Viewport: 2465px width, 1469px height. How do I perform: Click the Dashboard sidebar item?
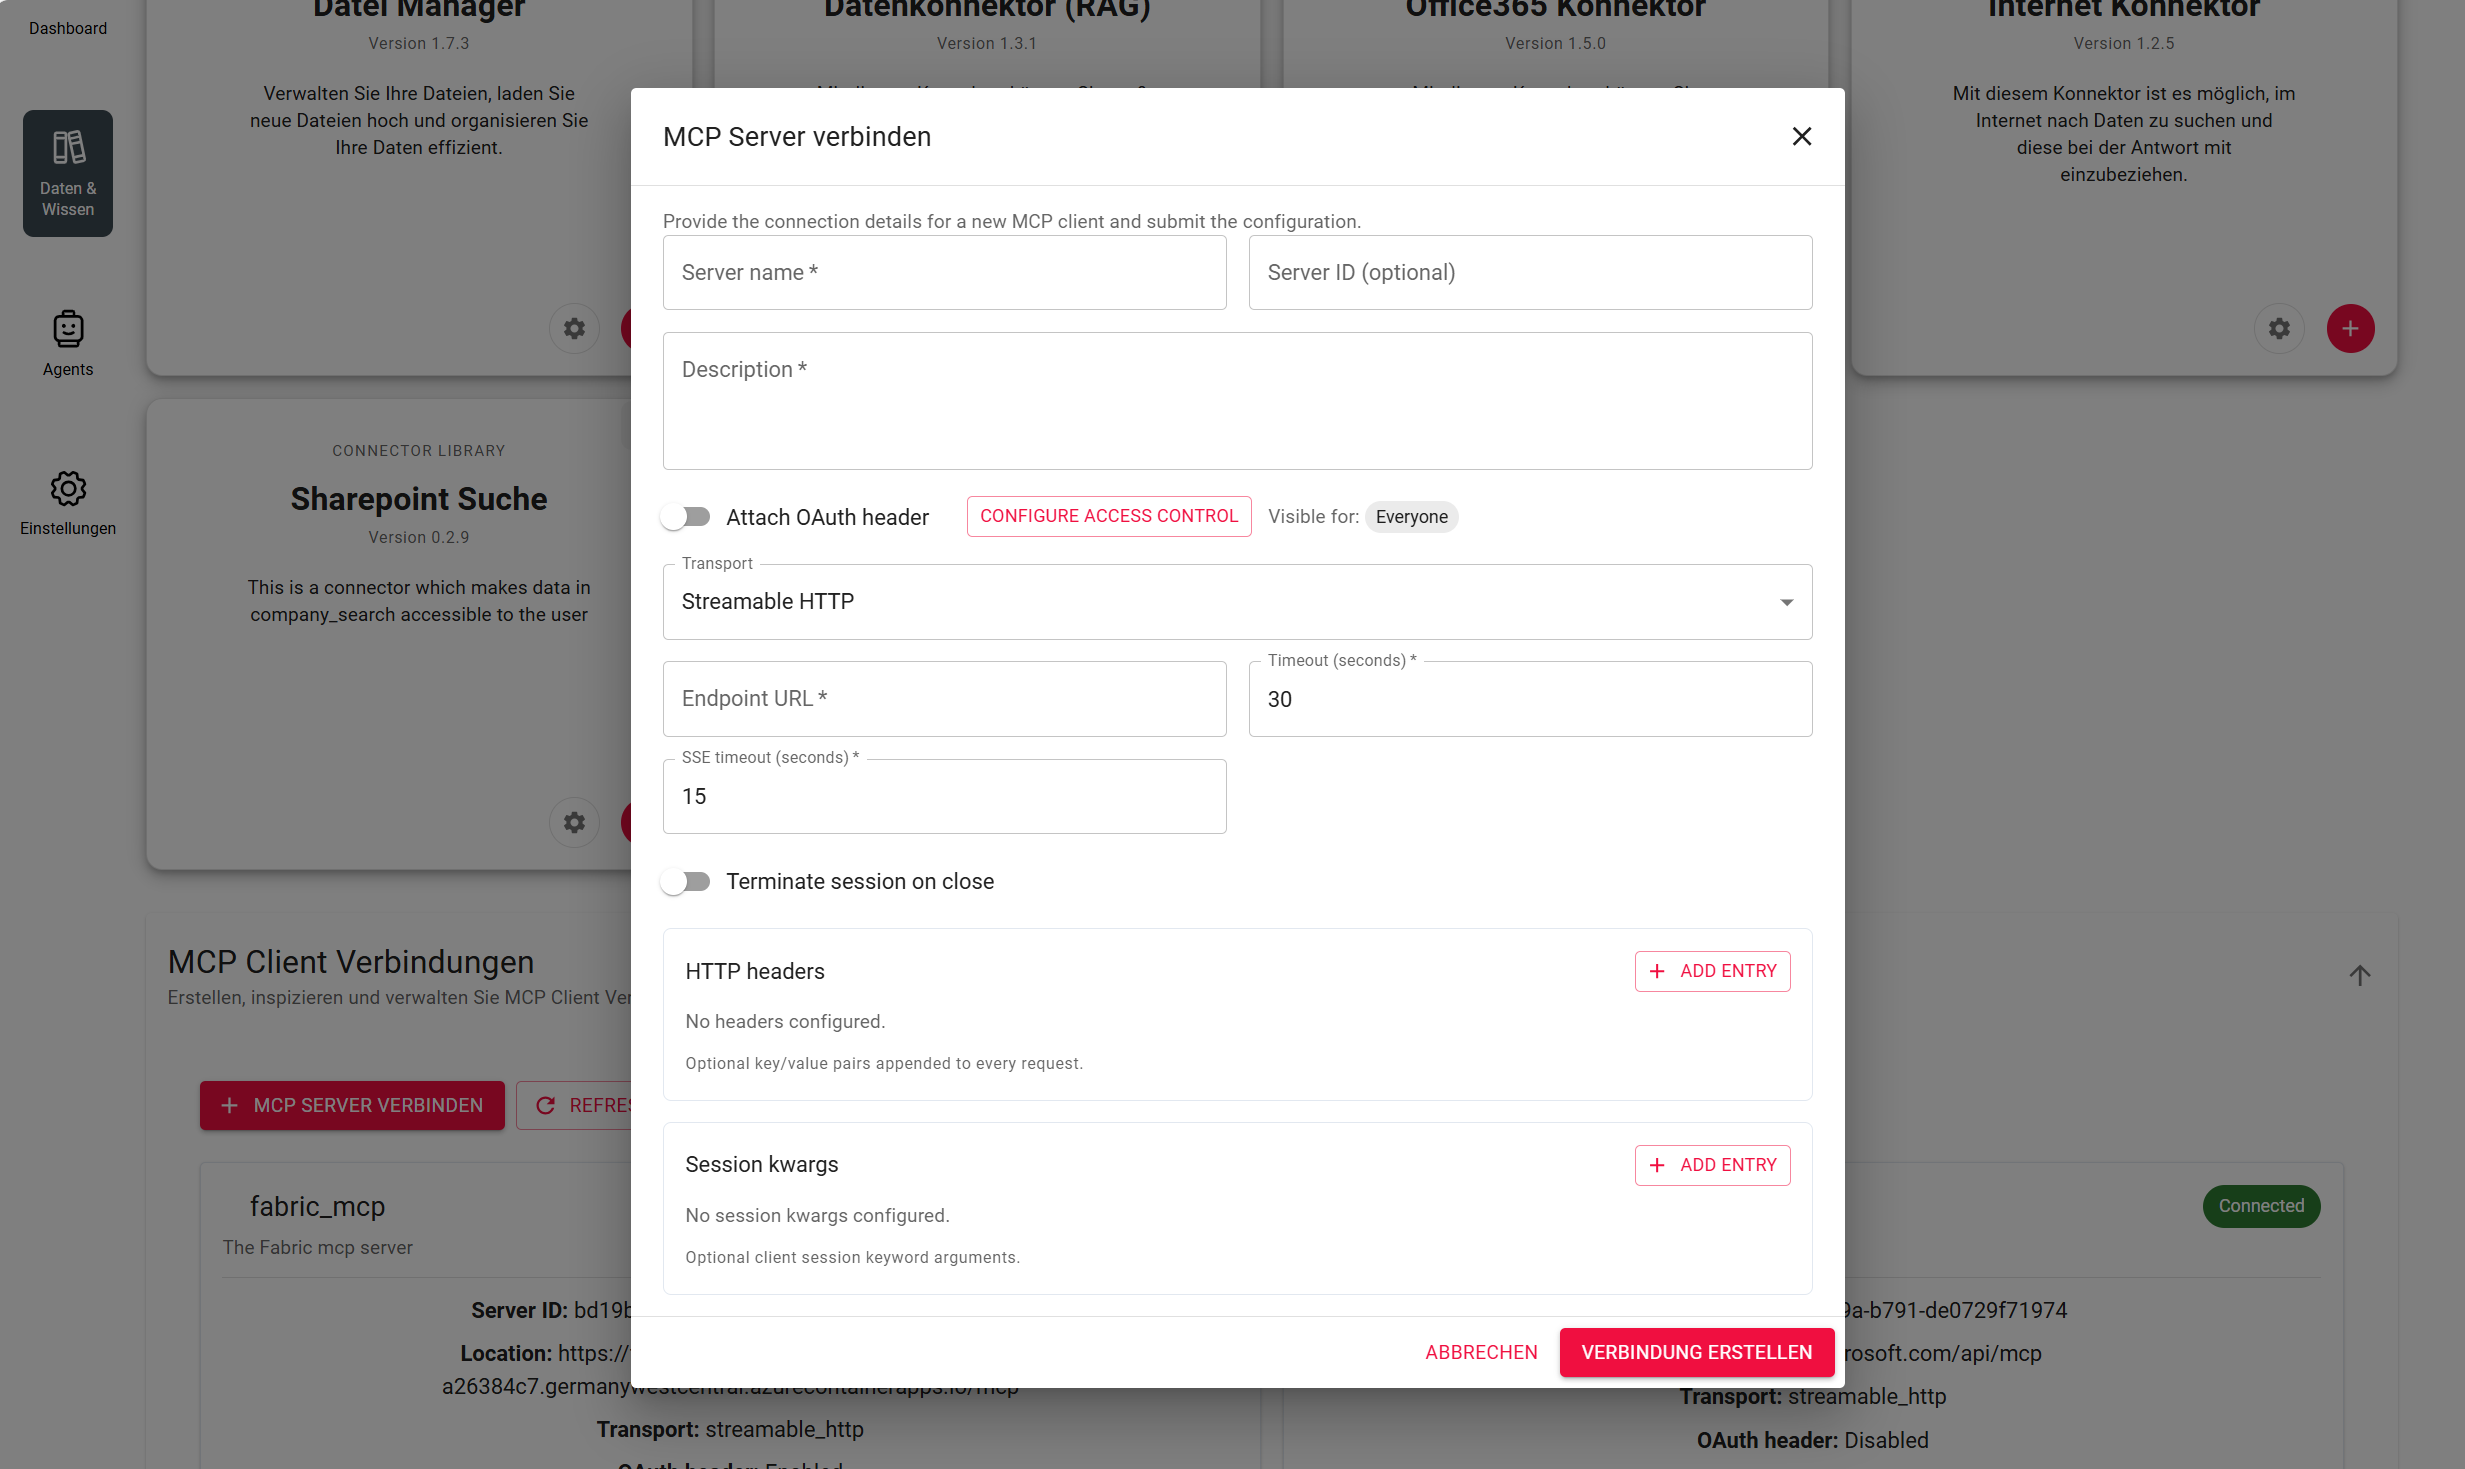(68, 28)
